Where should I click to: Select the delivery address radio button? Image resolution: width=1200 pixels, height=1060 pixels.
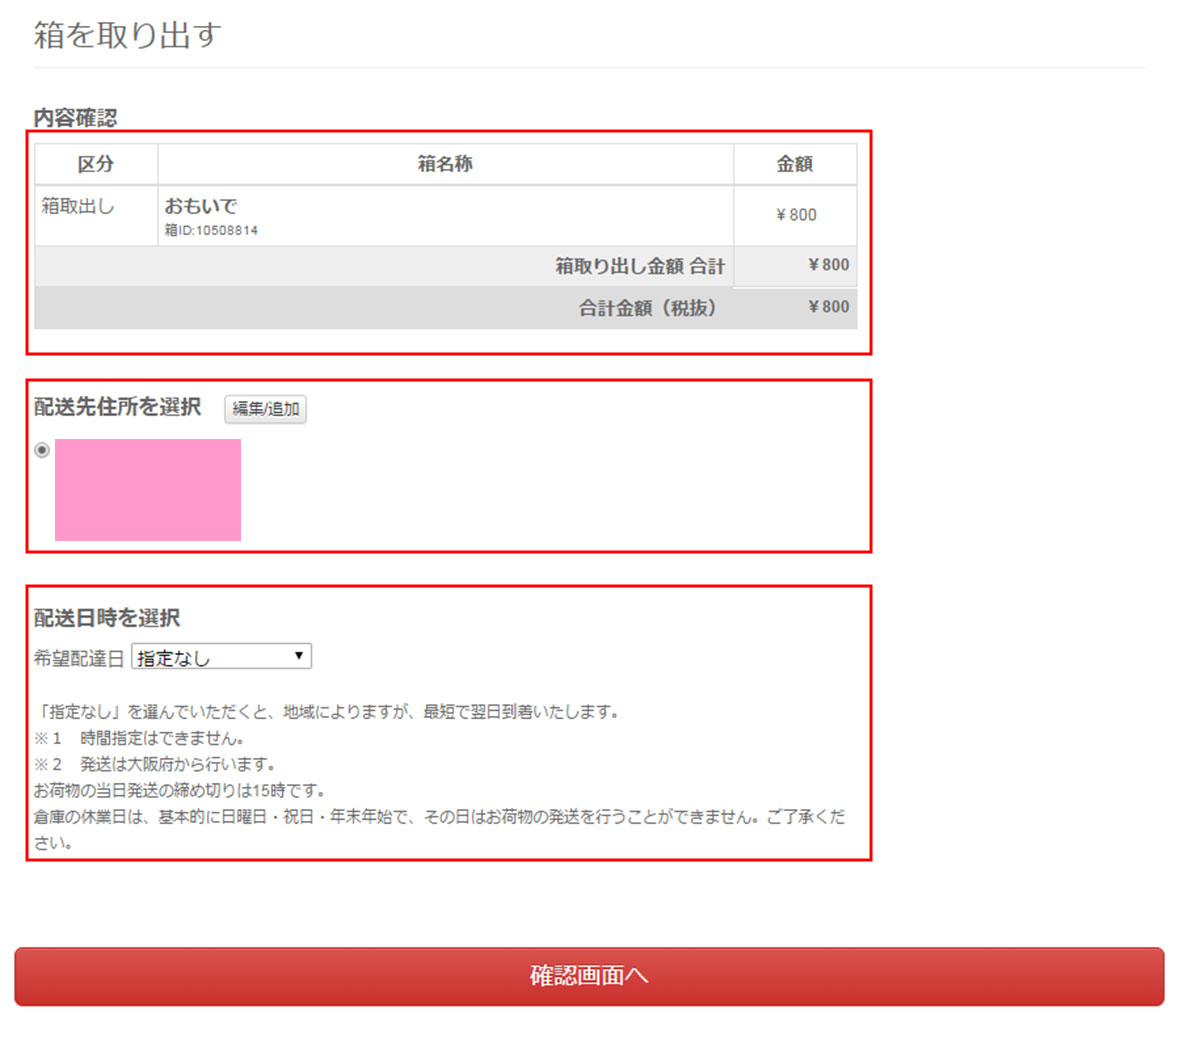(x=42, y=450)
